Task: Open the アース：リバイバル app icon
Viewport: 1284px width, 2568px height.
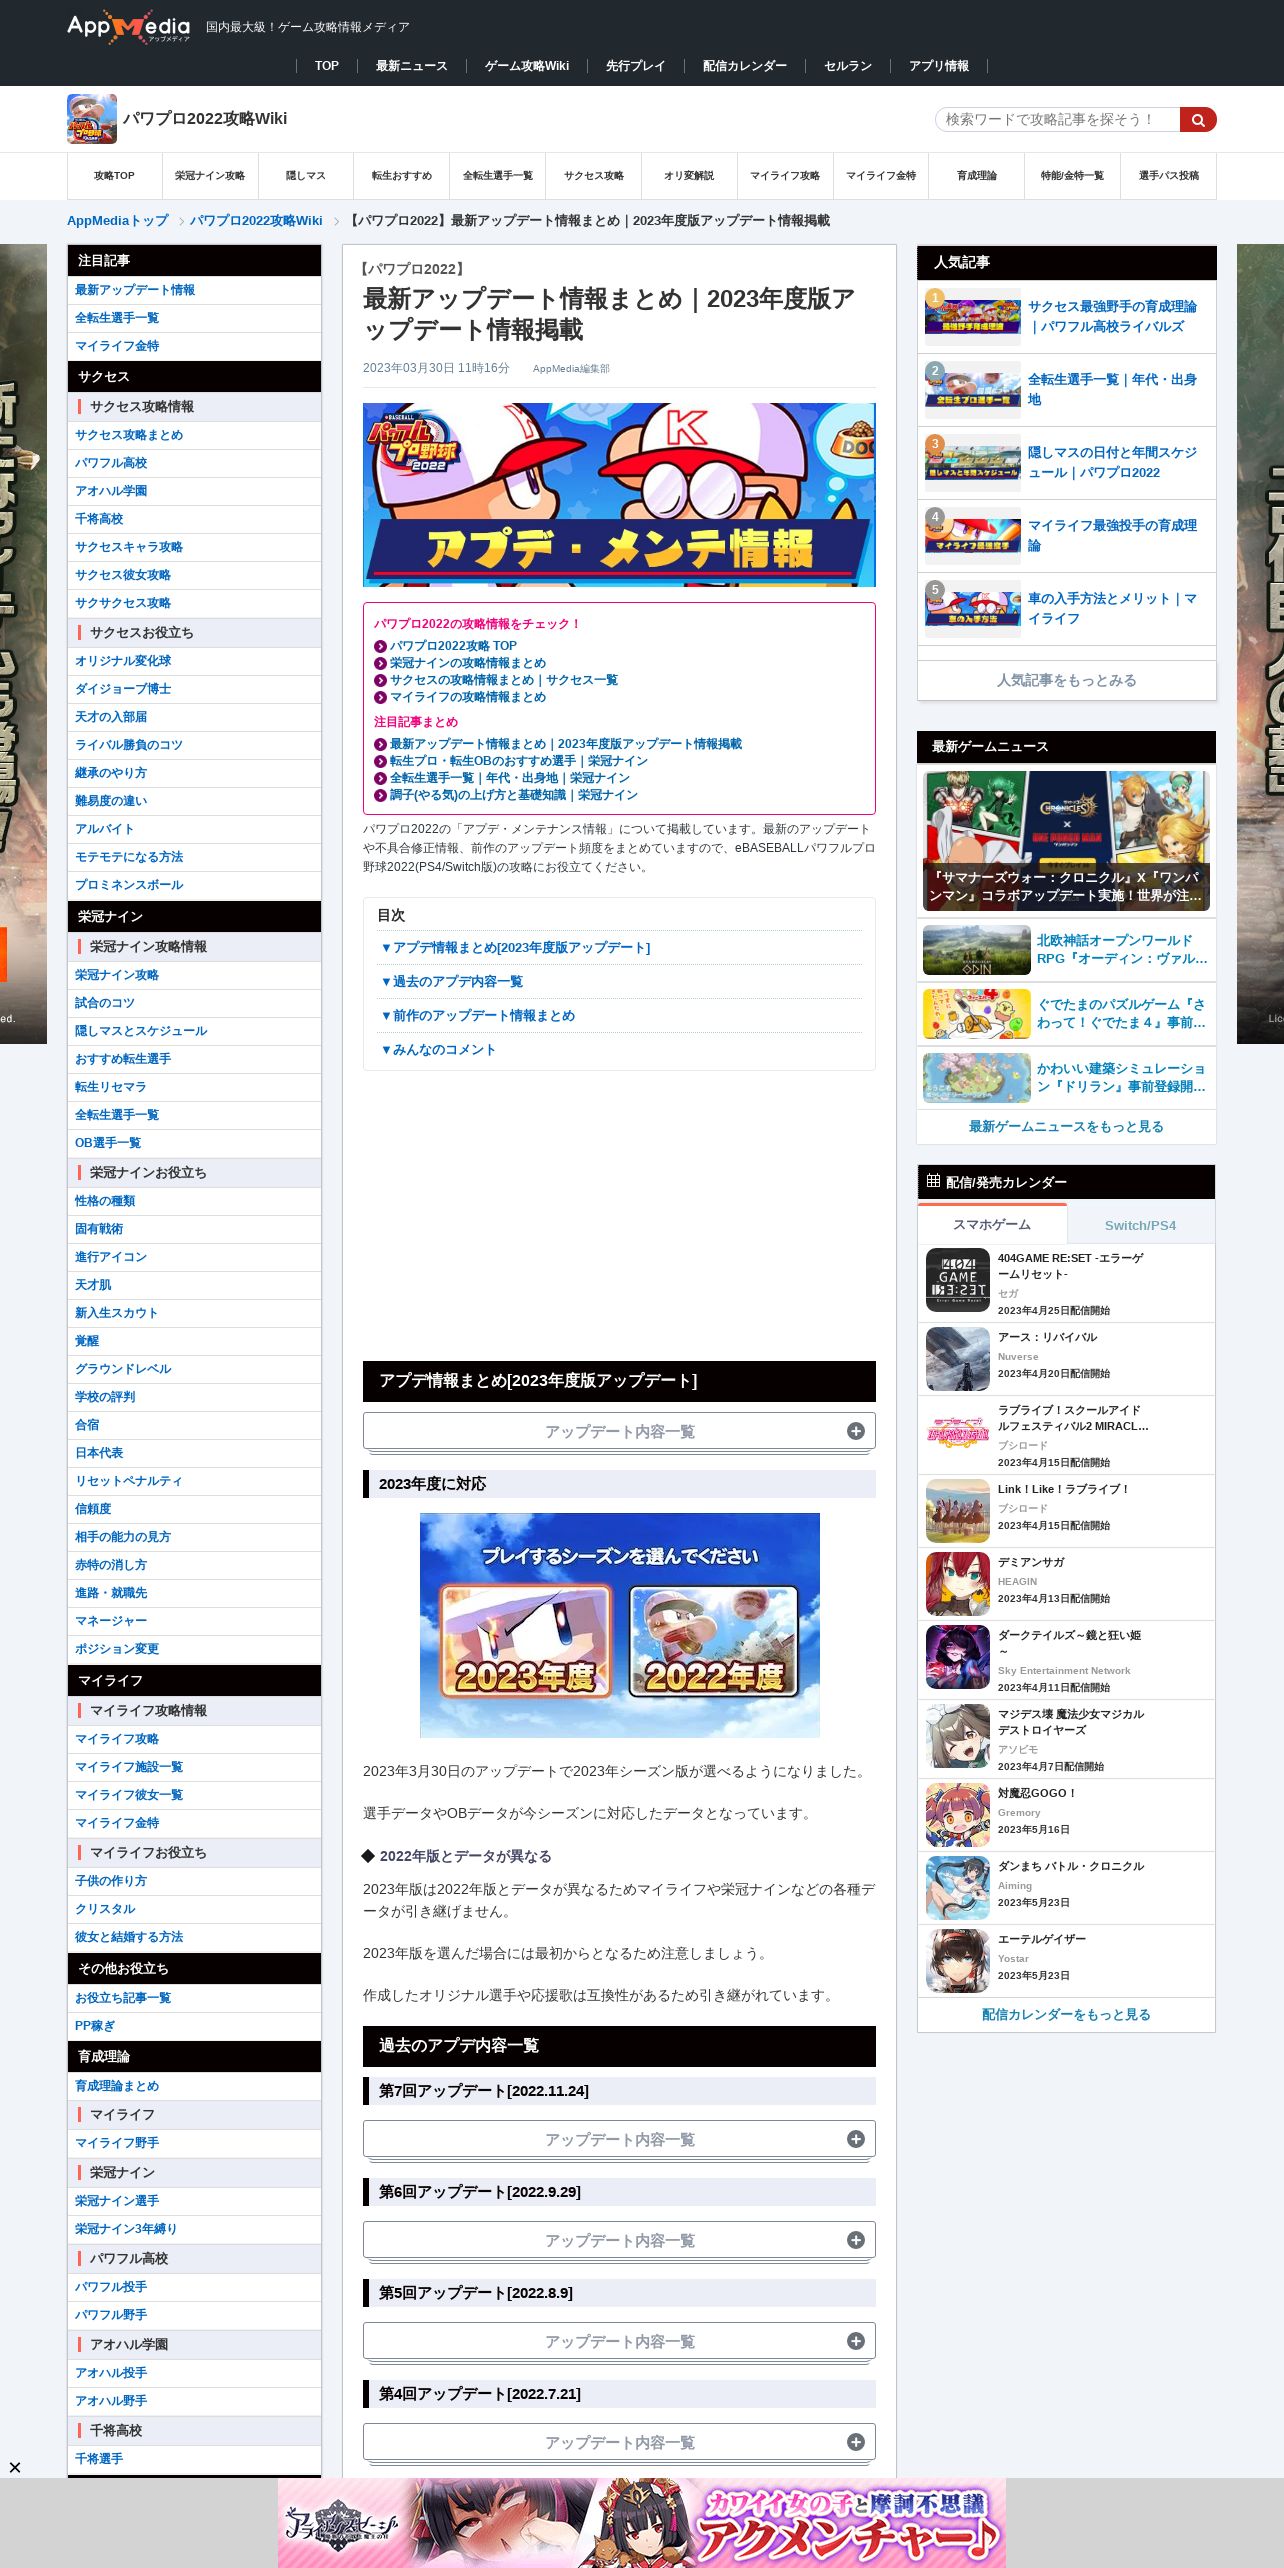Action: (958, 1359)
